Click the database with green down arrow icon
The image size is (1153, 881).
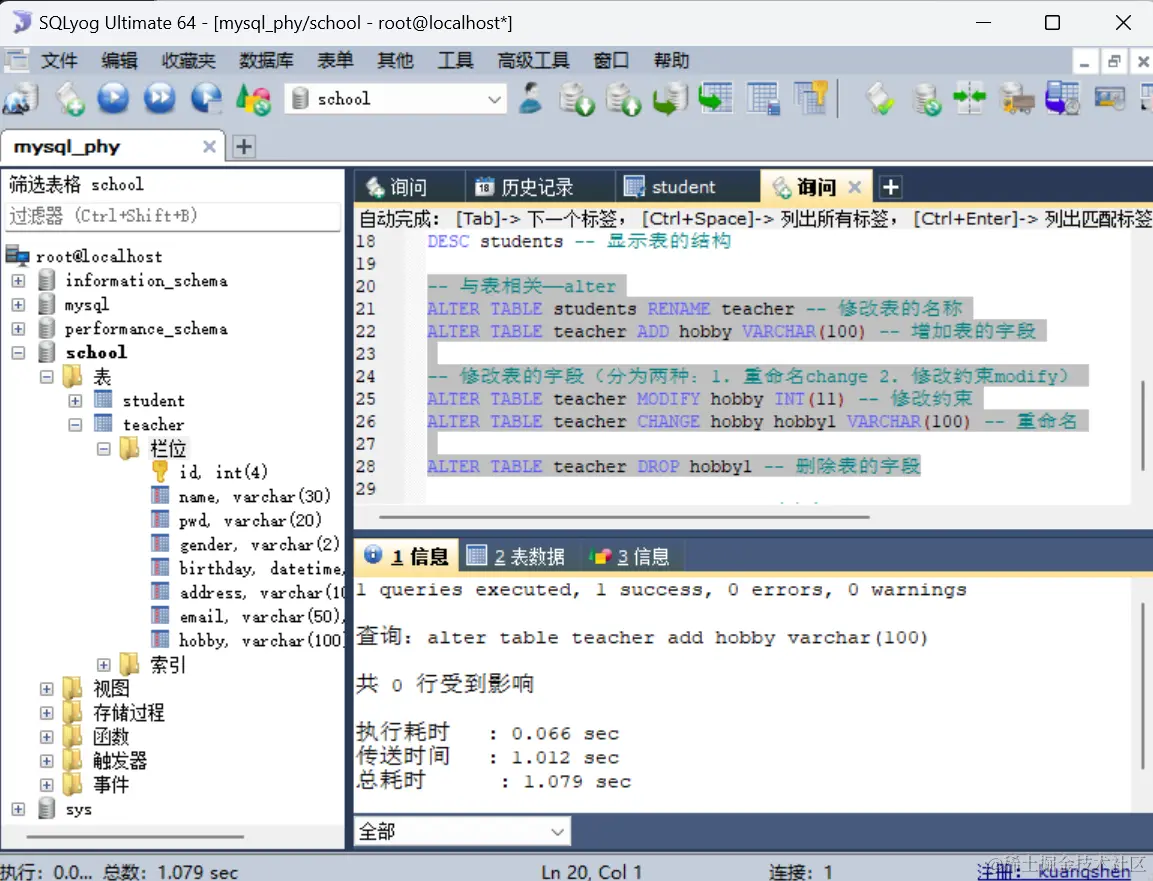pos(576,99)
